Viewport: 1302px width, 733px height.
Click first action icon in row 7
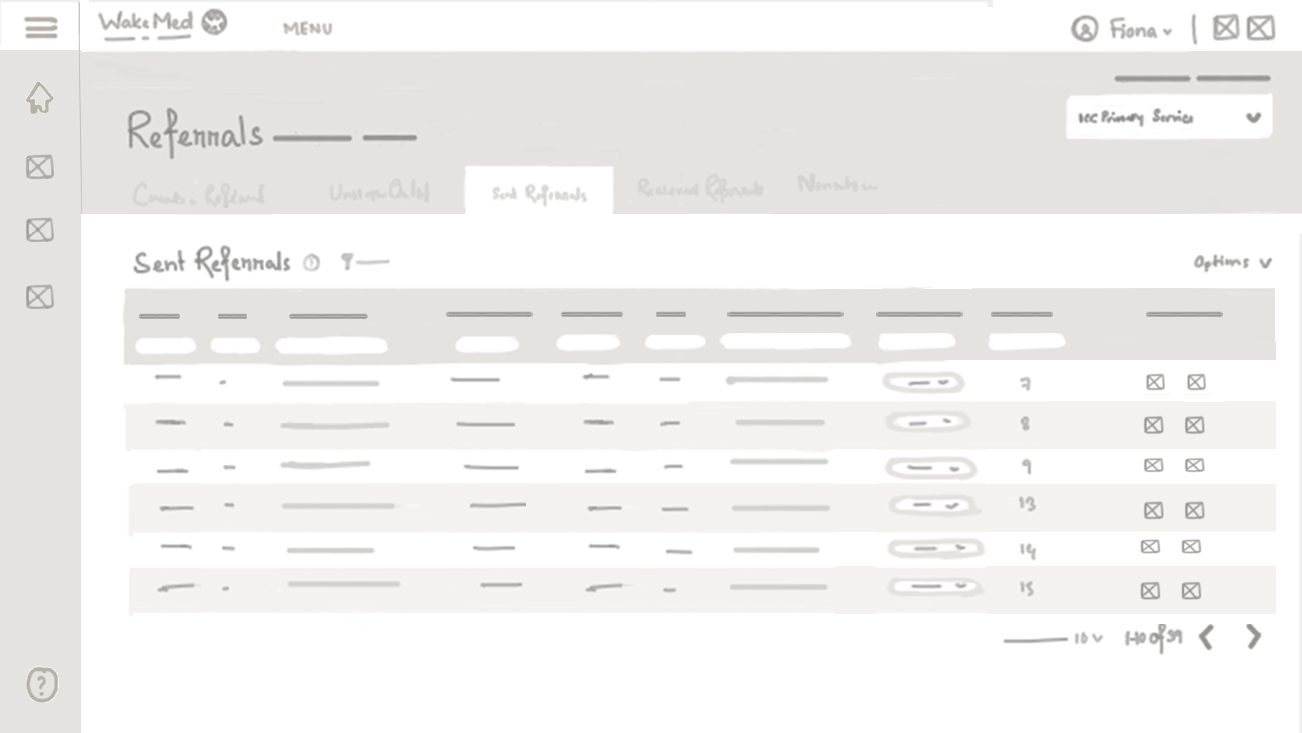click(1155, 382)
